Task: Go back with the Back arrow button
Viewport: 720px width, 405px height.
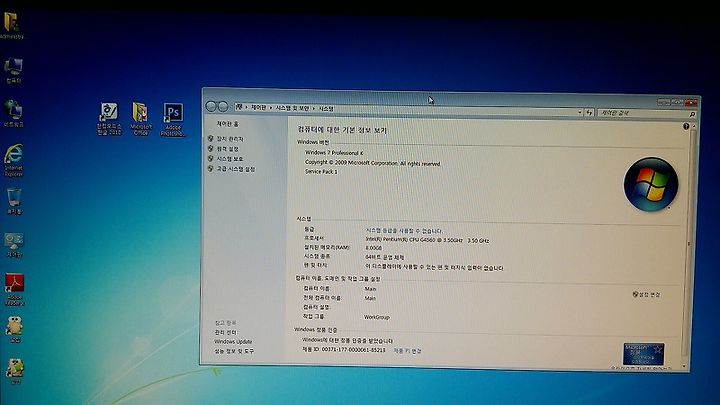Action: pyautogui.click(x=211, y=107)
